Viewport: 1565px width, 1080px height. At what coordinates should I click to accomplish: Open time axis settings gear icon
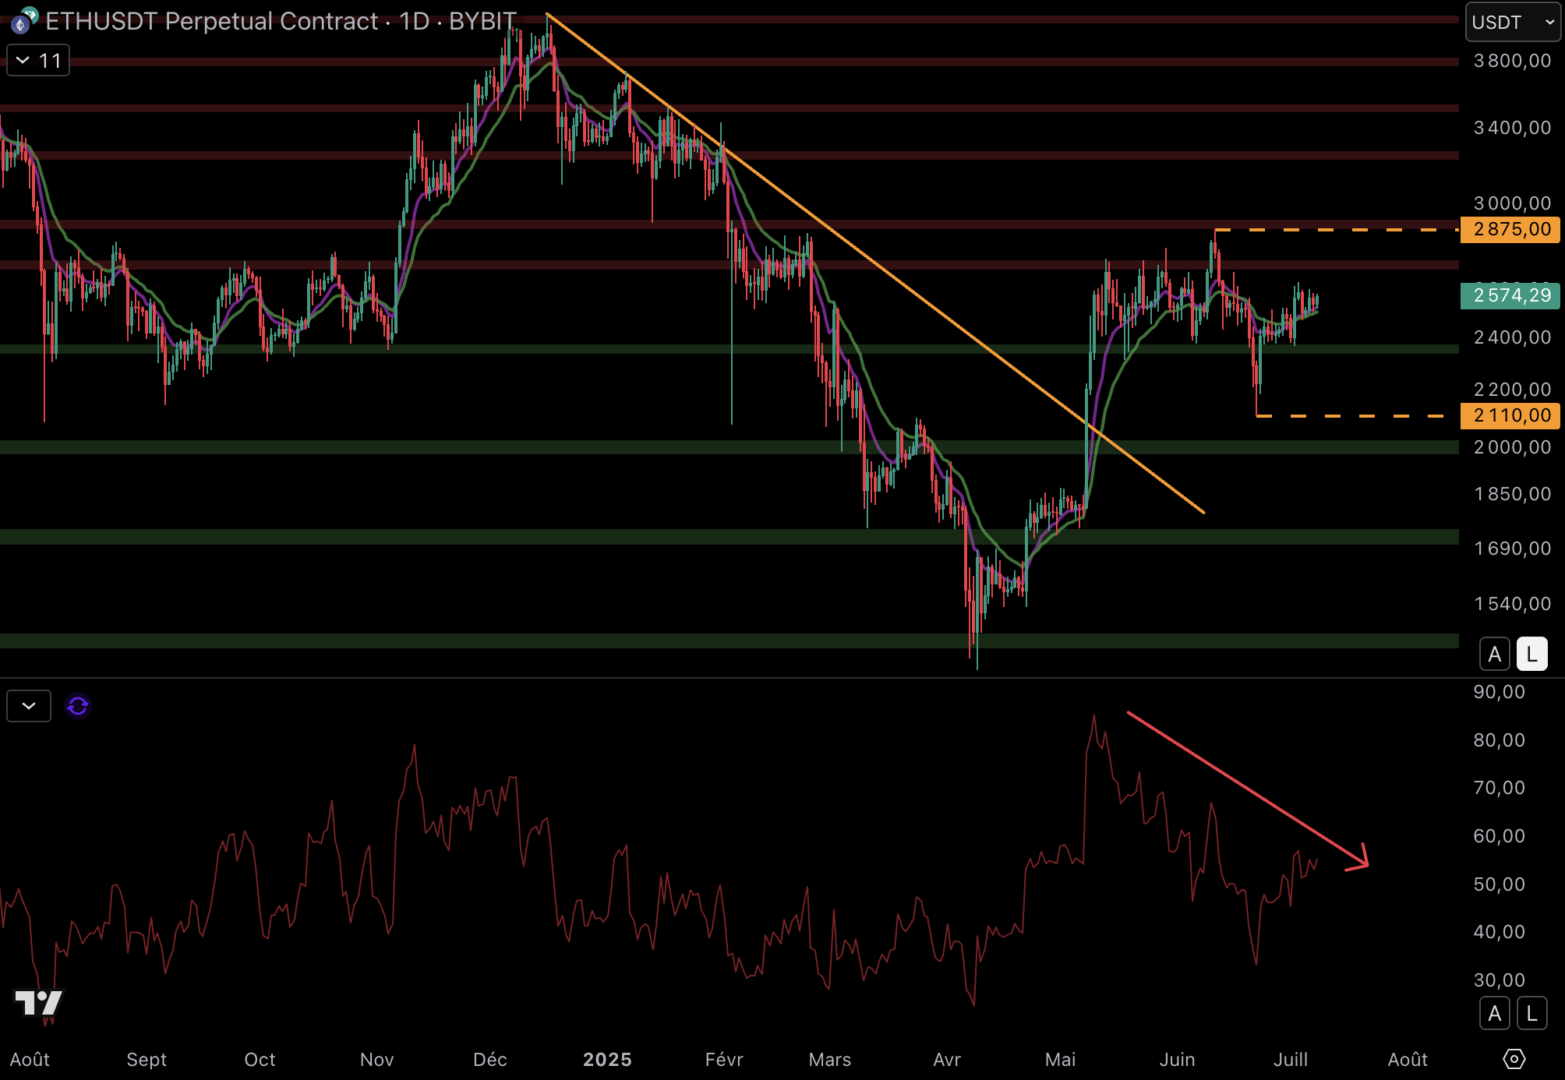pyautogui.click(x=1514, y=1058)
